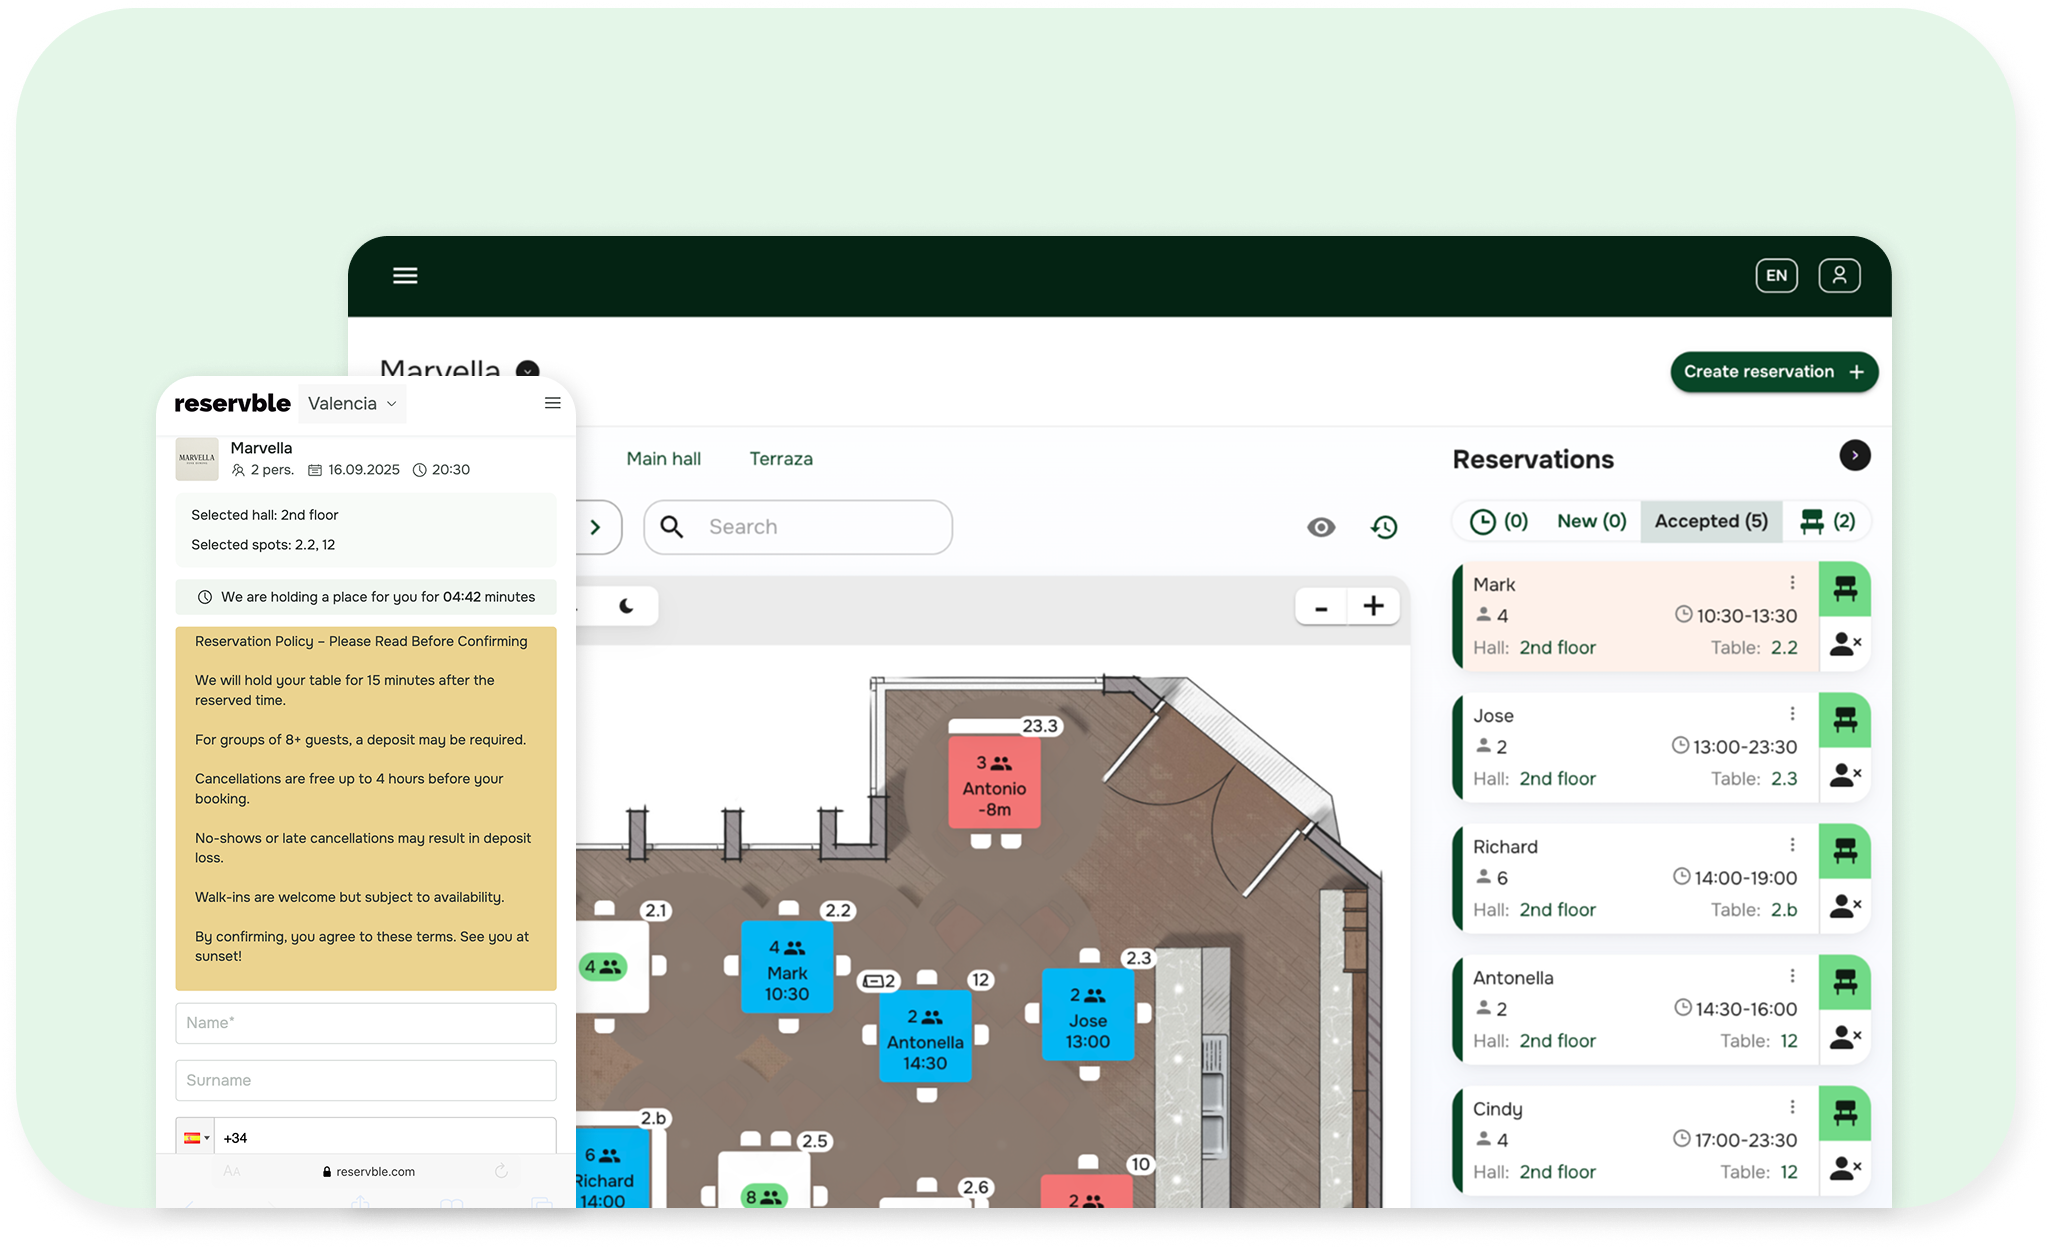
Task: Open the hamburger menu in dark header
Action: coord(405,275)
